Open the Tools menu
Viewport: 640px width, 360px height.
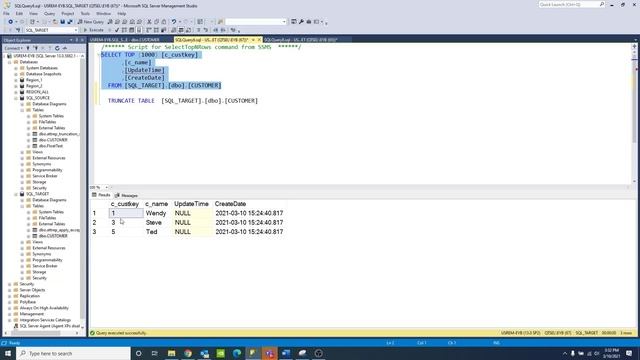point(85,13)
